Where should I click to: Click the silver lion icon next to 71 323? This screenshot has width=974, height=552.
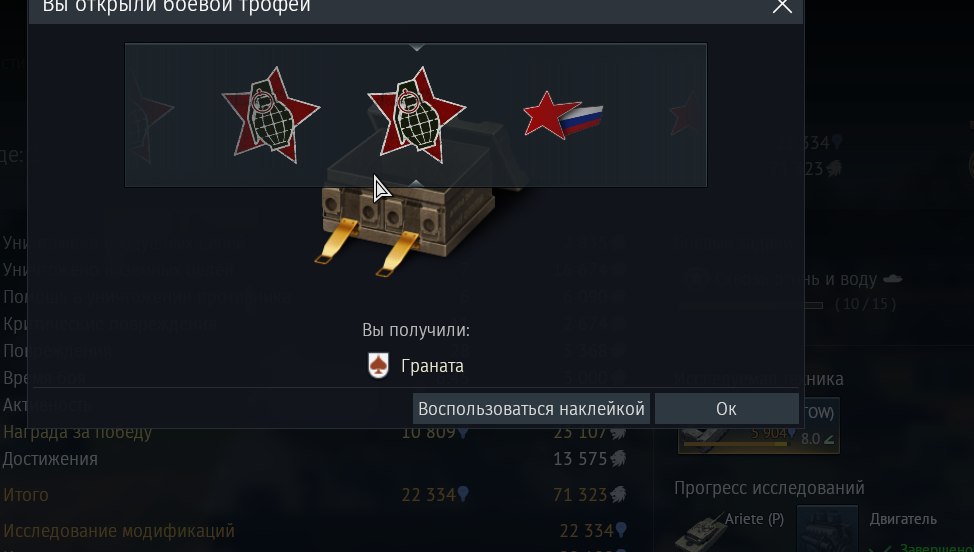pos(618,494)
